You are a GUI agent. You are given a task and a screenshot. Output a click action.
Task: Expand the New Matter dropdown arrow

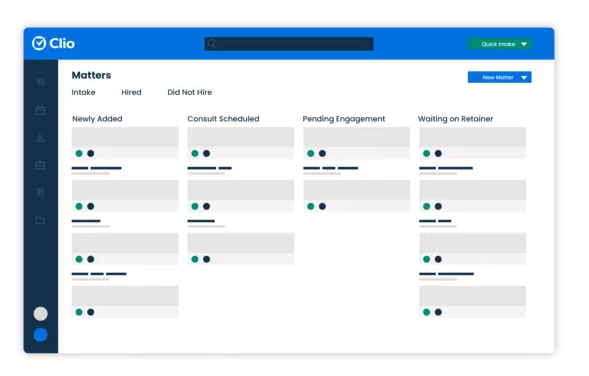(x=524, y=78)
